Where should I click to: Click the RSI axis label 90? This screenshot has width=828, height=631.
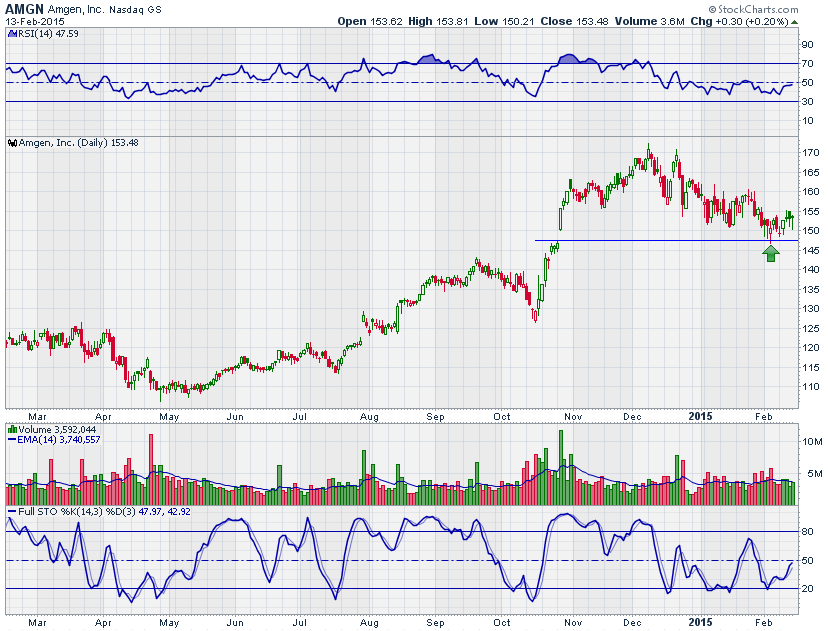point(807,45)
